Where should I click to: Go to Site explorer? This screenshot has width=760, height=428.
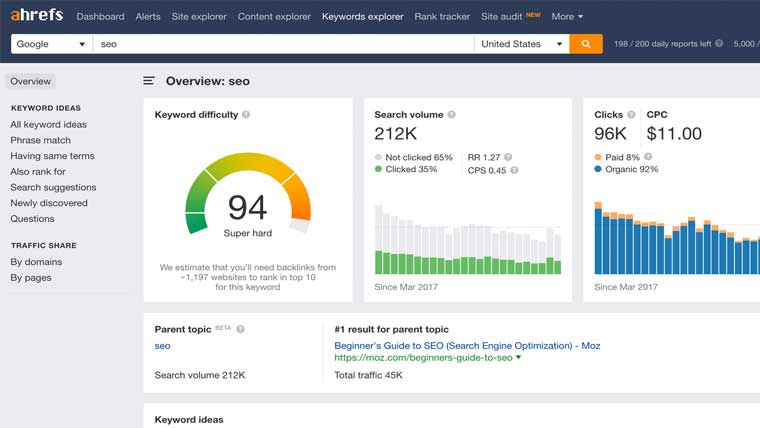pyautogui.click(x=199, y=16)
